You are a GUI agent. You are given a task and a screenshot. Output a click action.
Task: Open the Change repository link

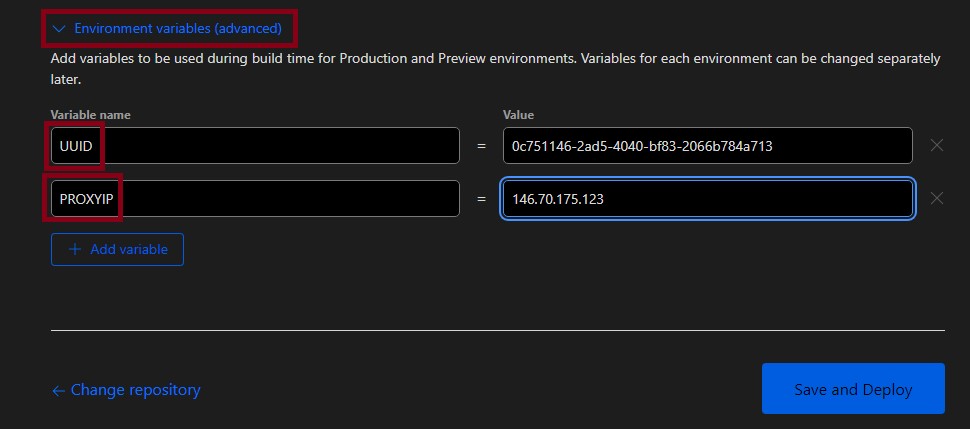click(x=135, y=390)
